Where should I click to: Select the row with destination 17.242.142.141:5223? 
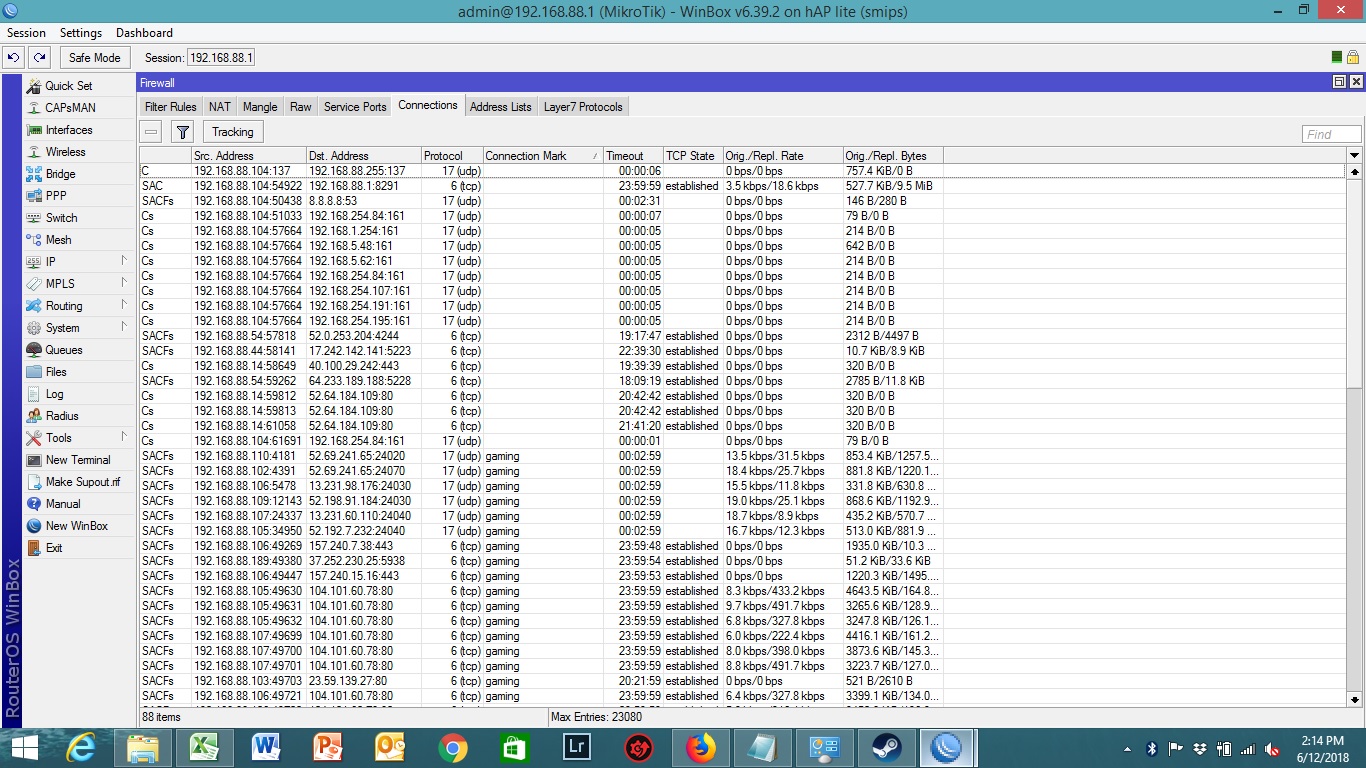(x=741, y=351)
